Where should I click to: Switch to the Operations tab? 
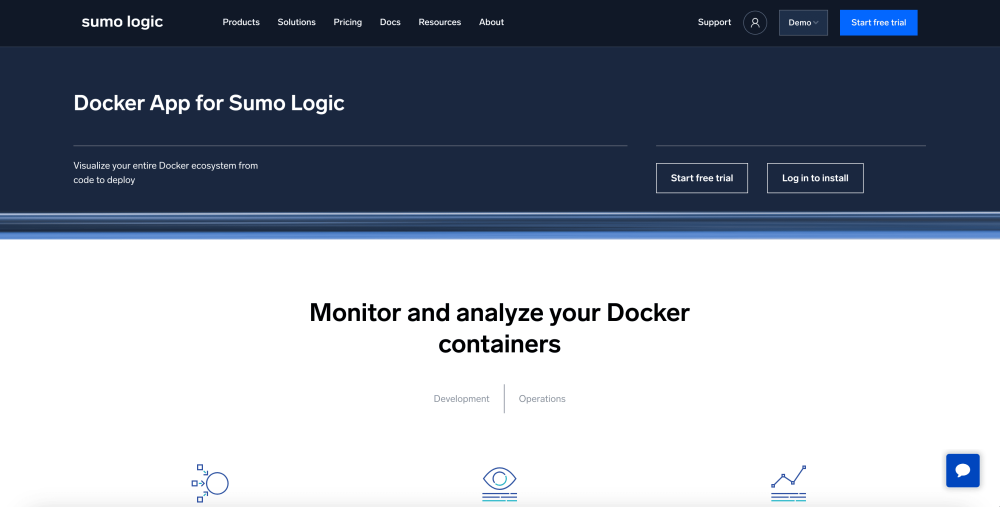tap(542, 399)
